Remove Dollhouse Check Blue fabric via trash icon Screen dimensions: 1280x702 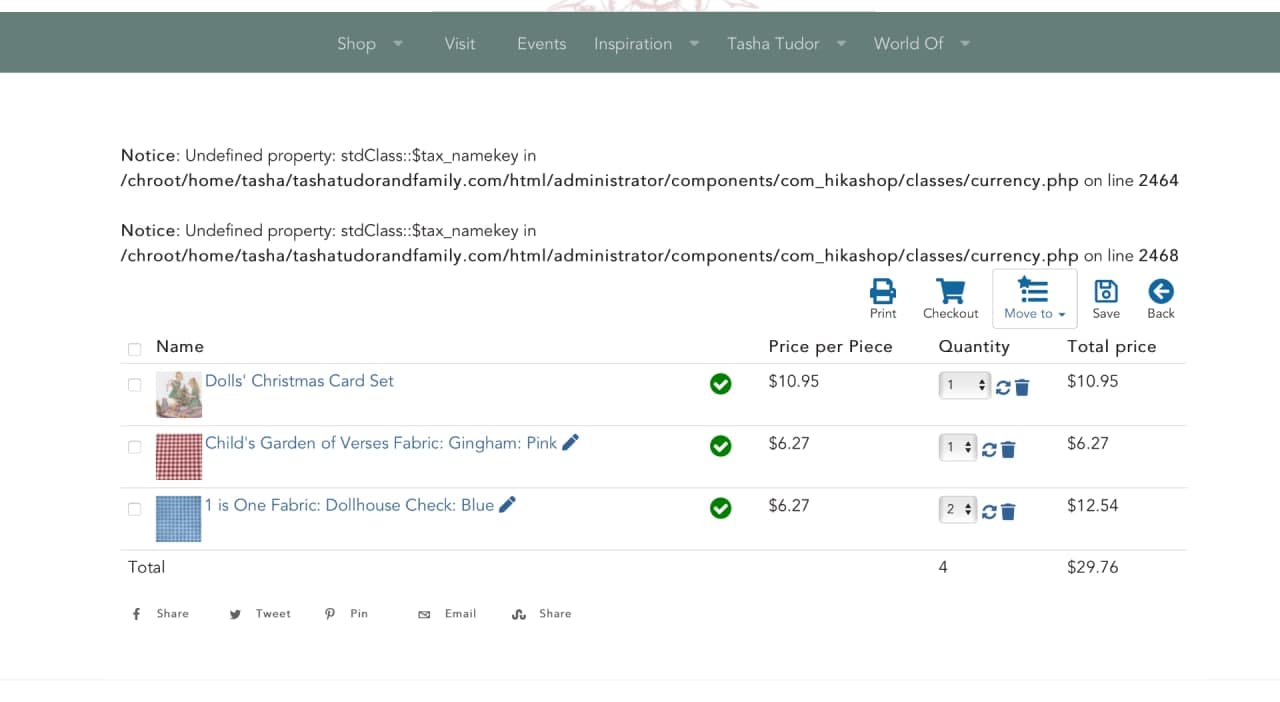(1008, 512)
